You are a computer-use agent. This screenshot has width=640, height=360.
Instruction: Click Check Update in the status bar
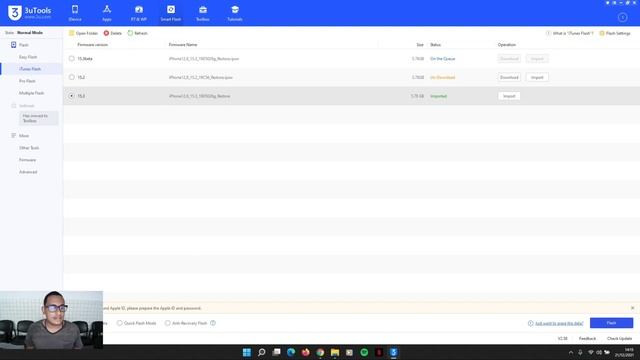[x=619, y=338]
